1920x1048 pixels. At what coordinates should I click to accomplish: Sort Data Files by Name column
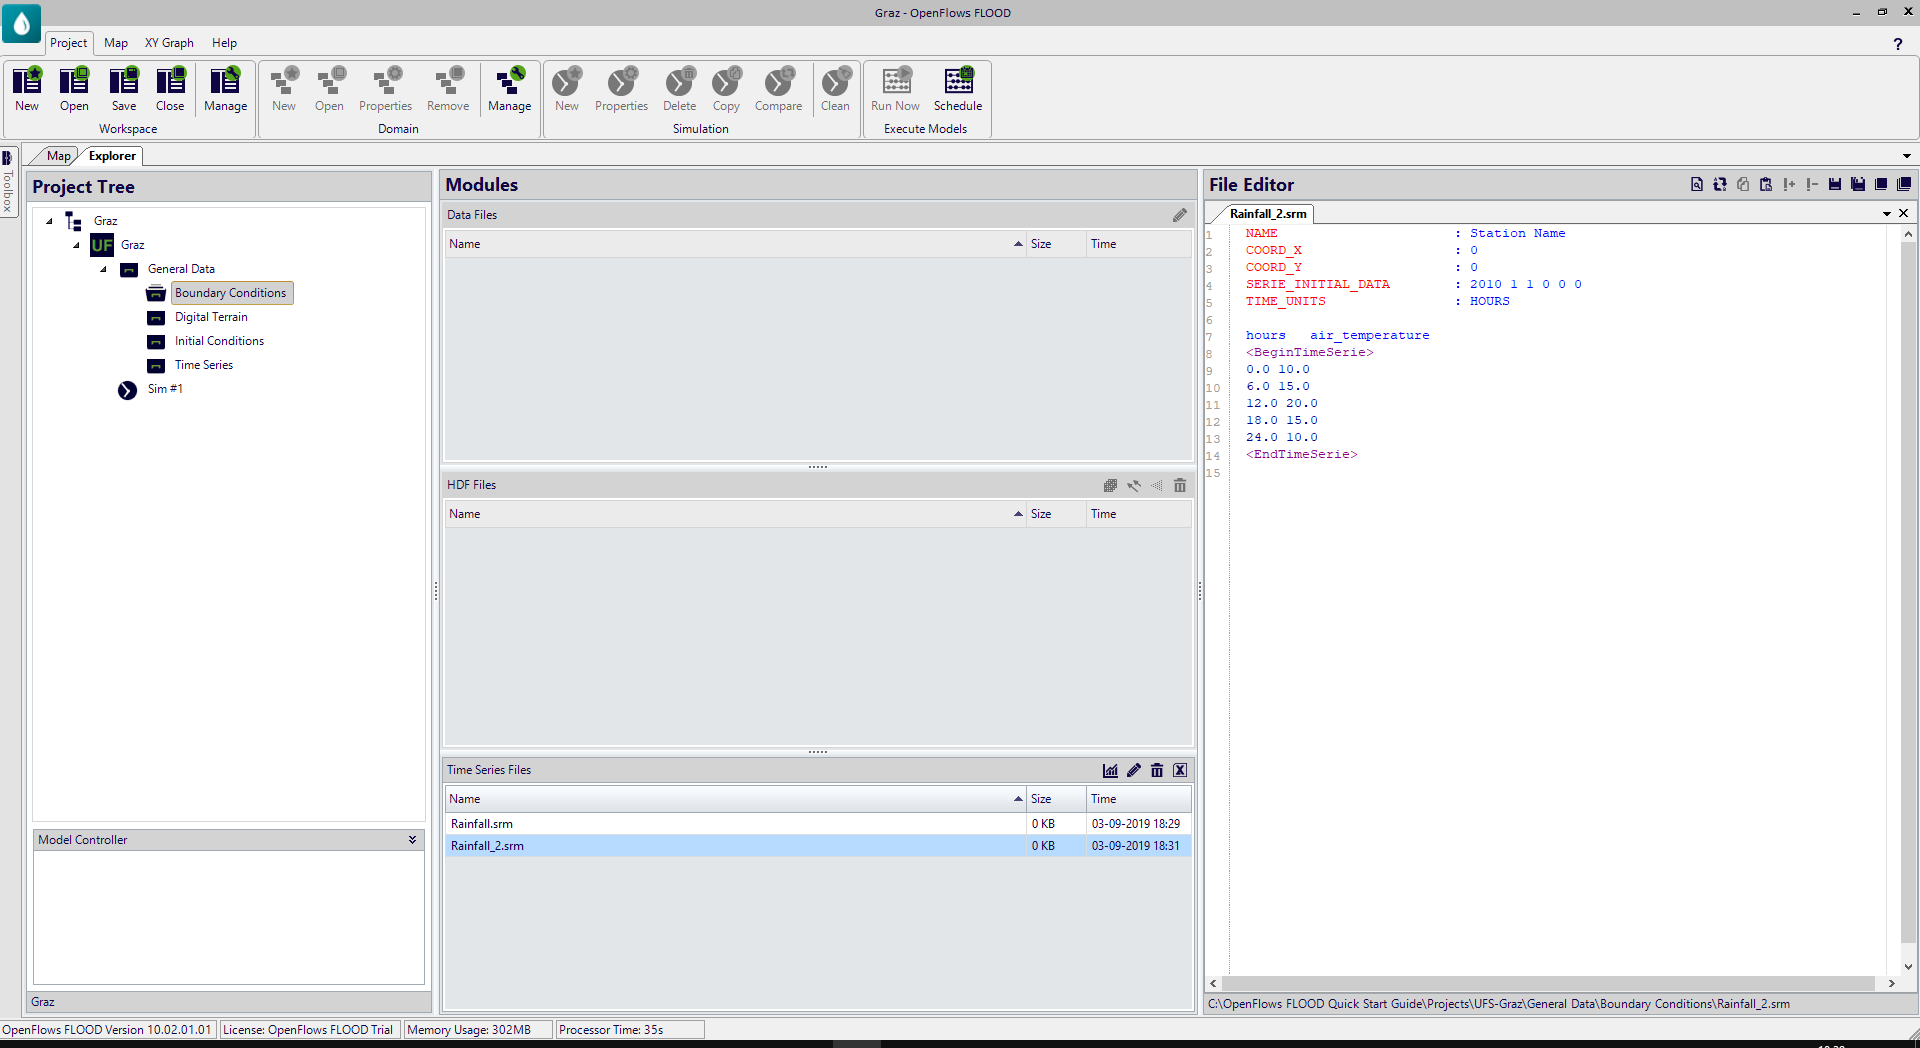pyautogui.click(x=735, y=244)
